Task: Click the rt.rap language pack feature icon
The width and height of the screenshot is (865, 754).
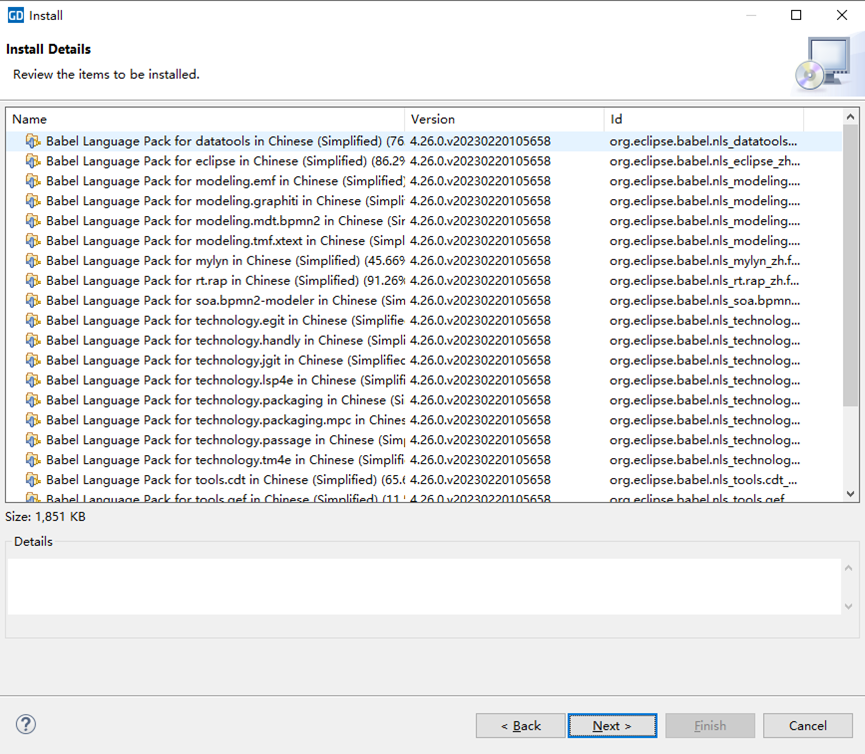Action: tap(33, 281)
